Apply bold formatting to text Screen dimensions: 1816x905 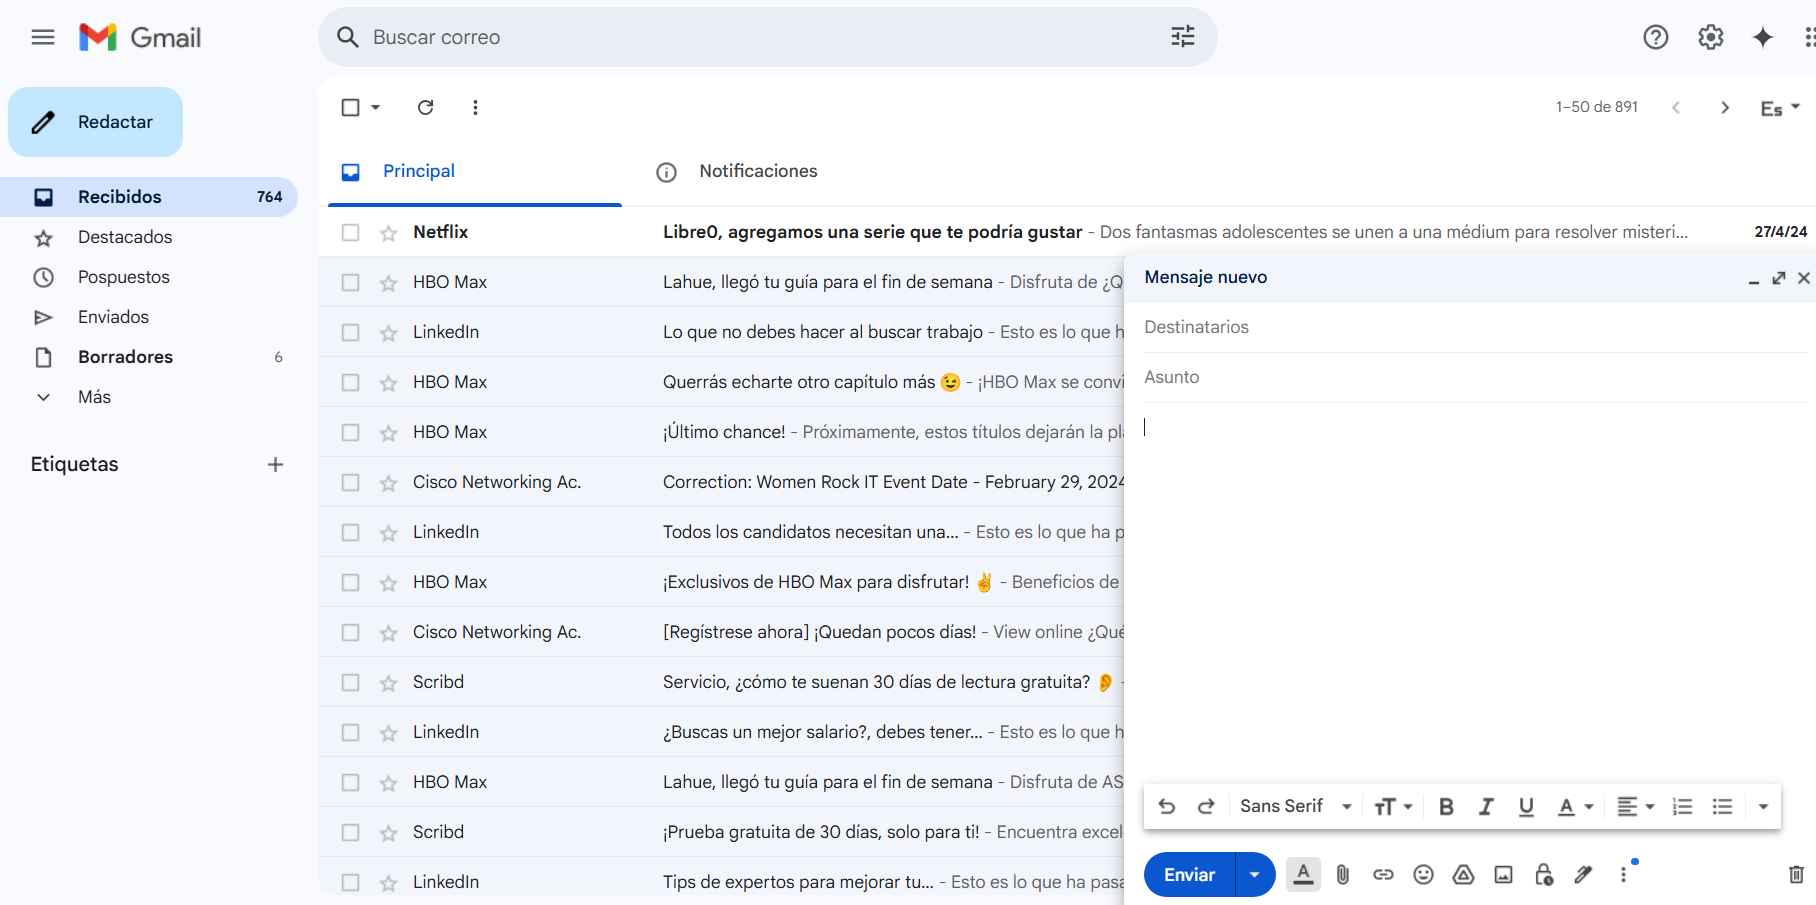1446,807
